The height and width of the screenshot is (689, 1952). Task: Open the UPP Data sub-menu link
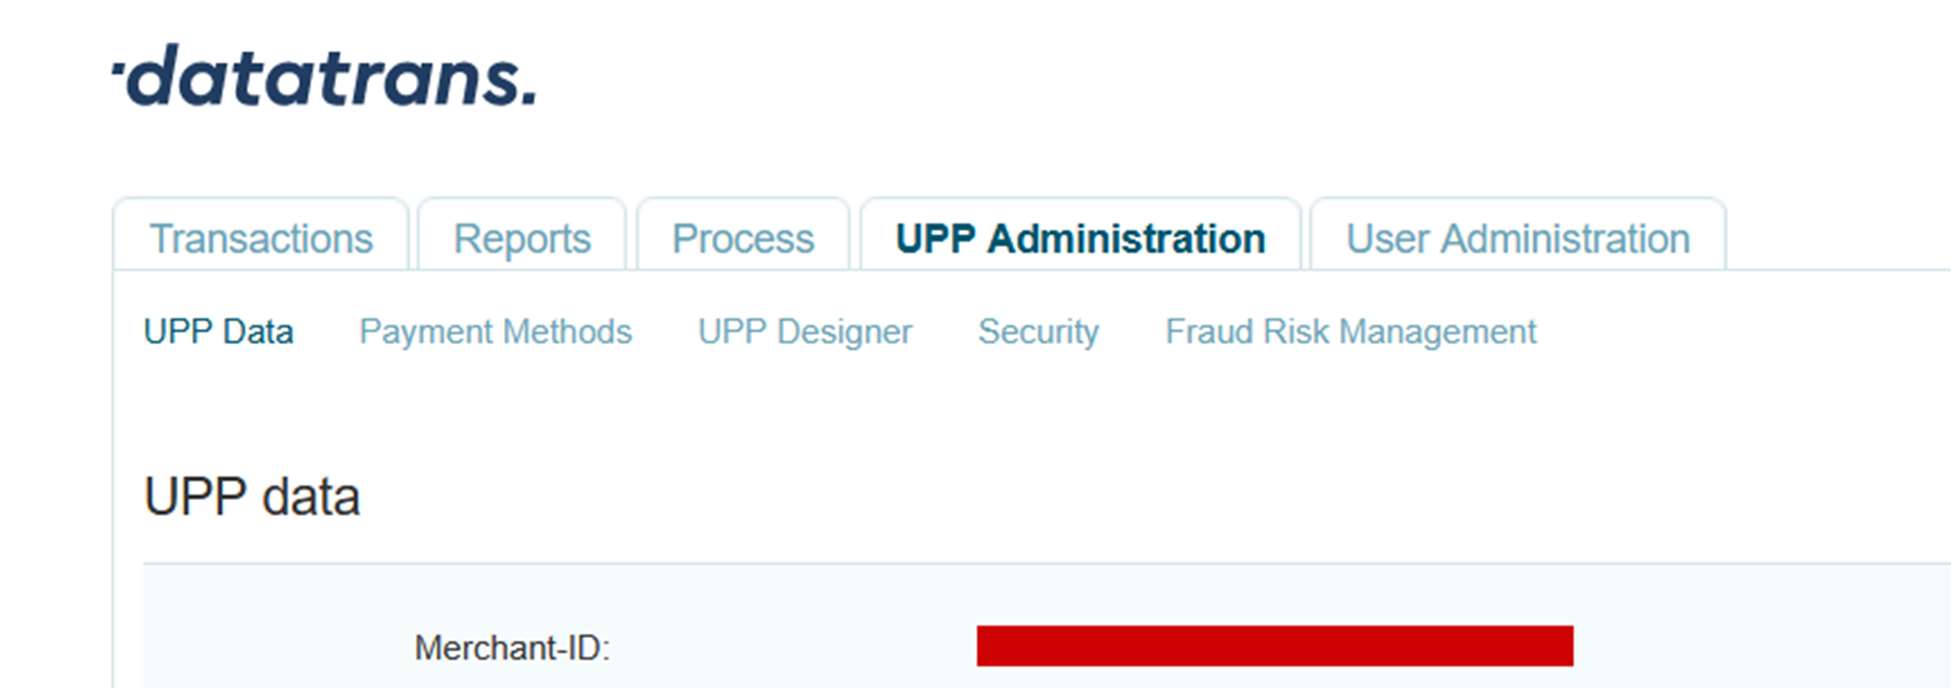pyautogui.click(x=218, y=332)
